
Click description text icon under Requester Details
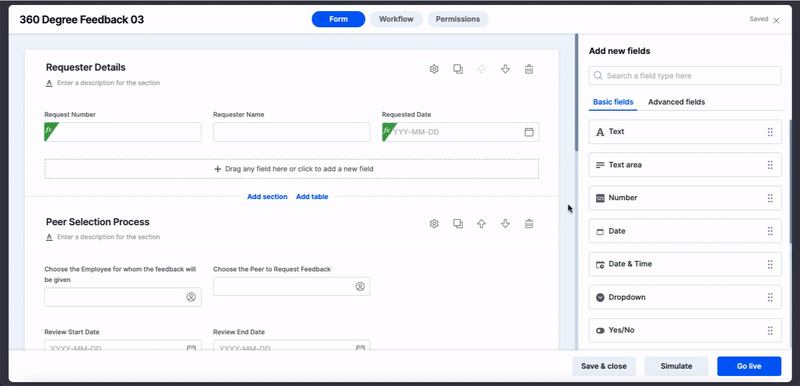point(49,83)
